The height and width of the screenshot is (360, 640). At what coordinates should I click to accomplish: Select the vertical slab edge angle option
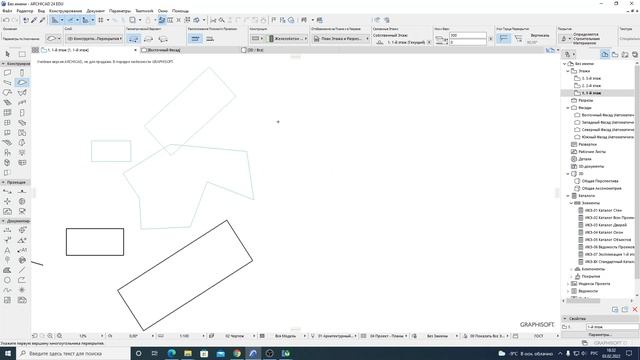point(504,38)
